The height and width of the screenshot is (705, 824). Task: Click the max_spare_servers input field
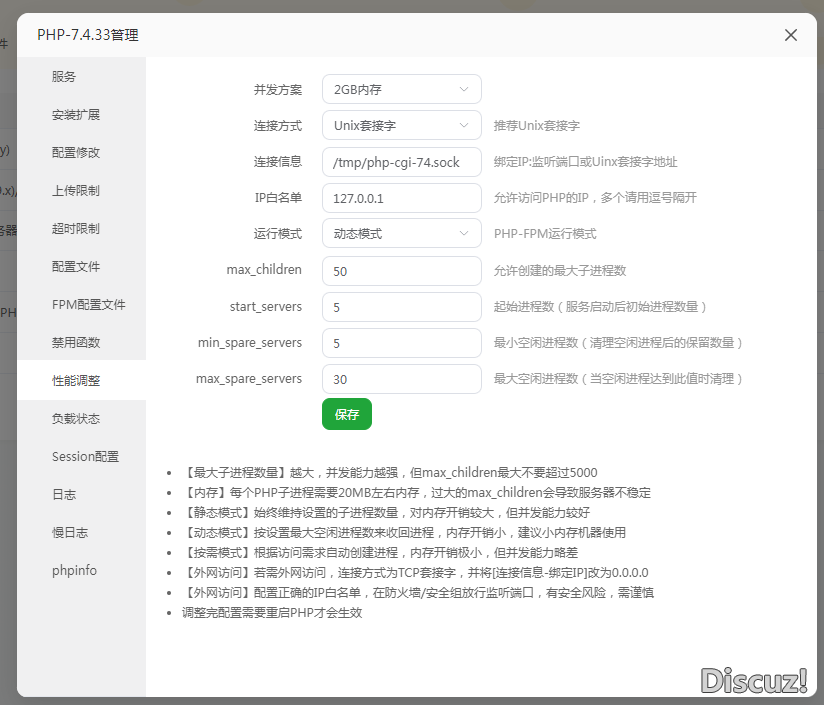pos(401,379)
